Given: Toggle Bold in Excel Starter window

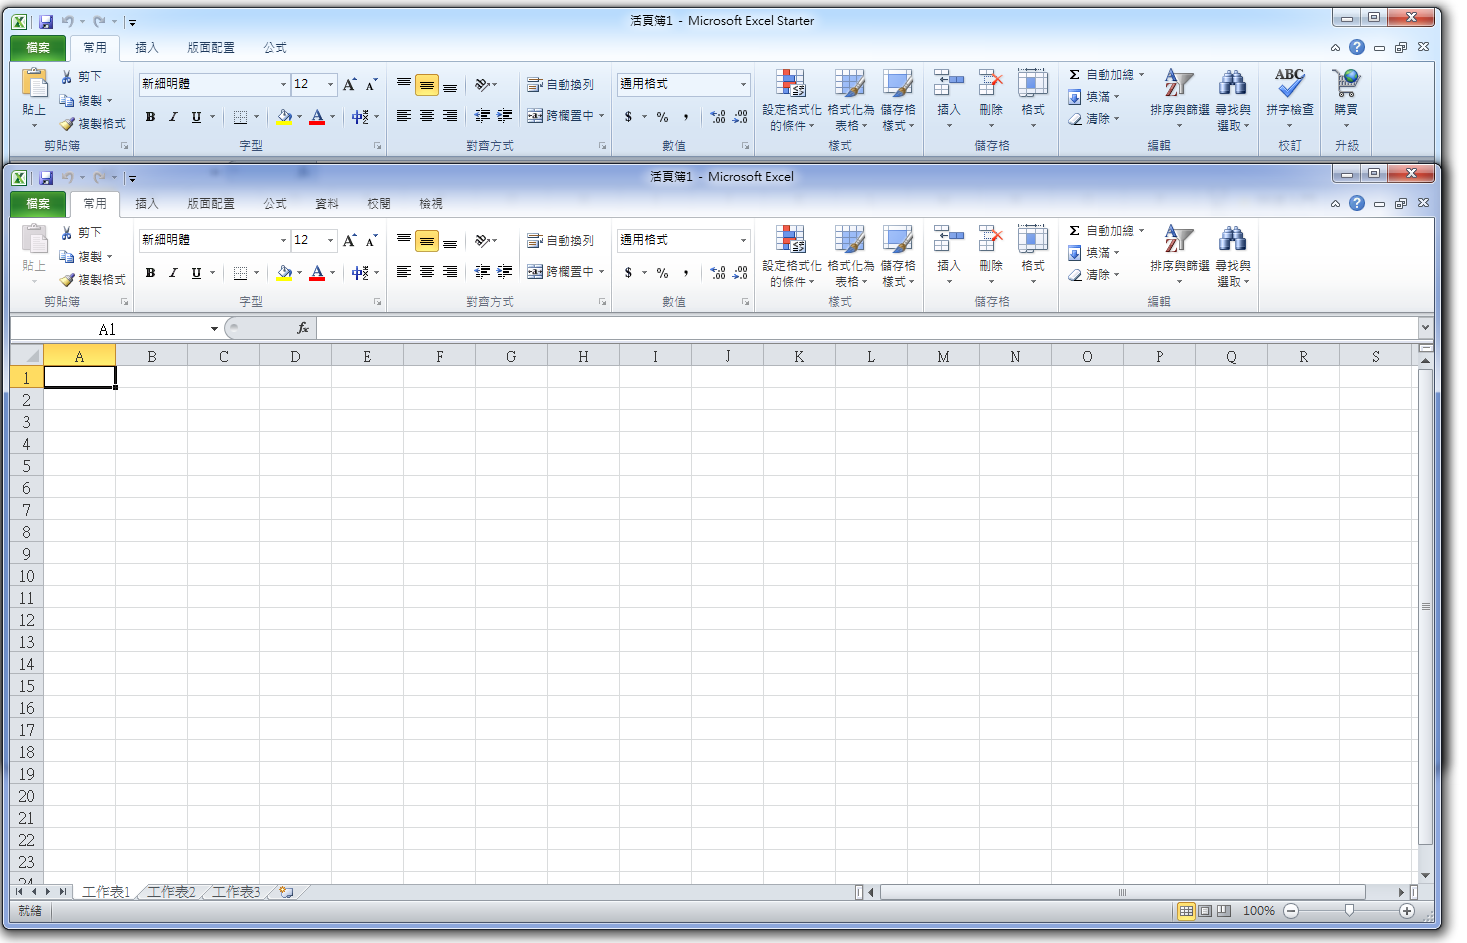Looking at the screenshot, I should click(150, 117).
